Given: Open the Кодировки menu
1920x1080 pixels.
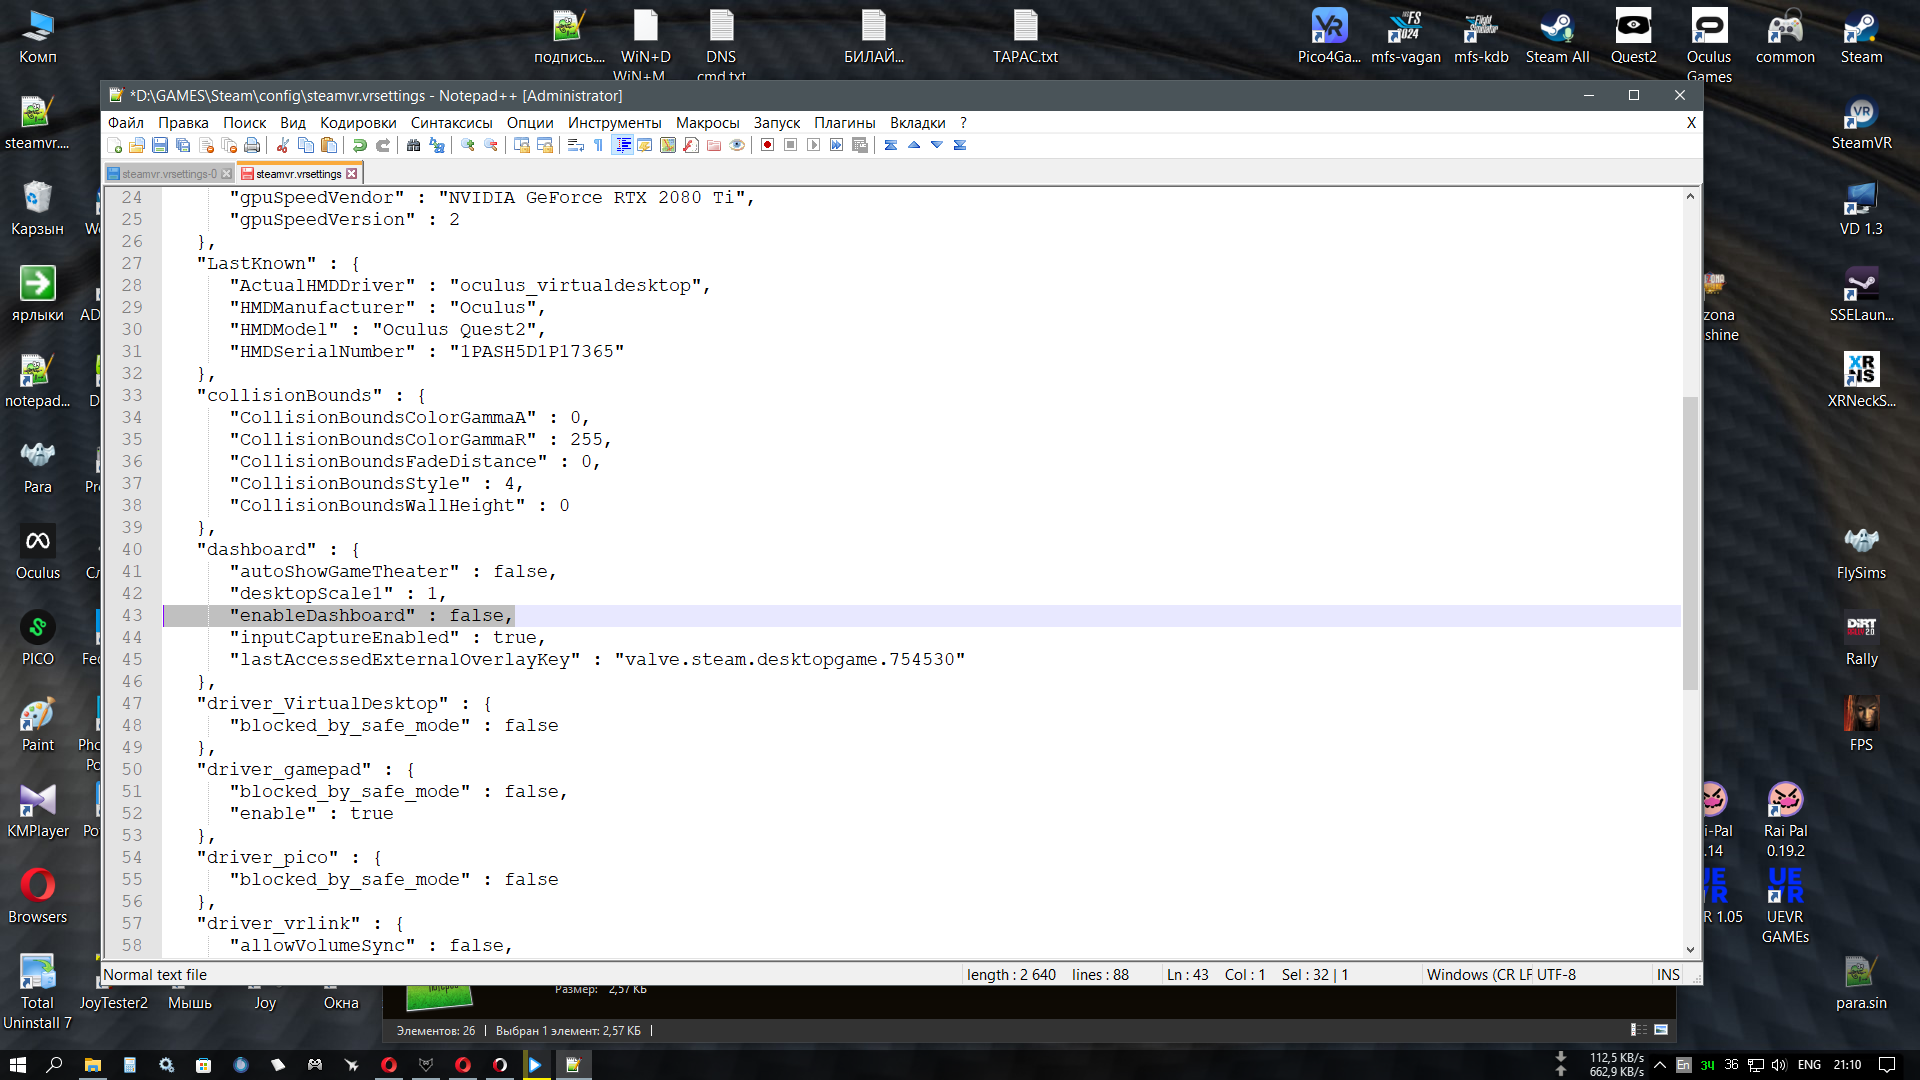Looking at the screenshot, I should 358,123.
